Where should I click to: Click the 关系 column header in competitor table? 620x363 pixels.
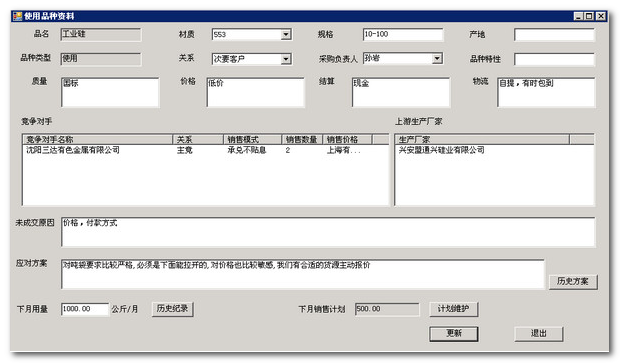[x=198, y=139]
